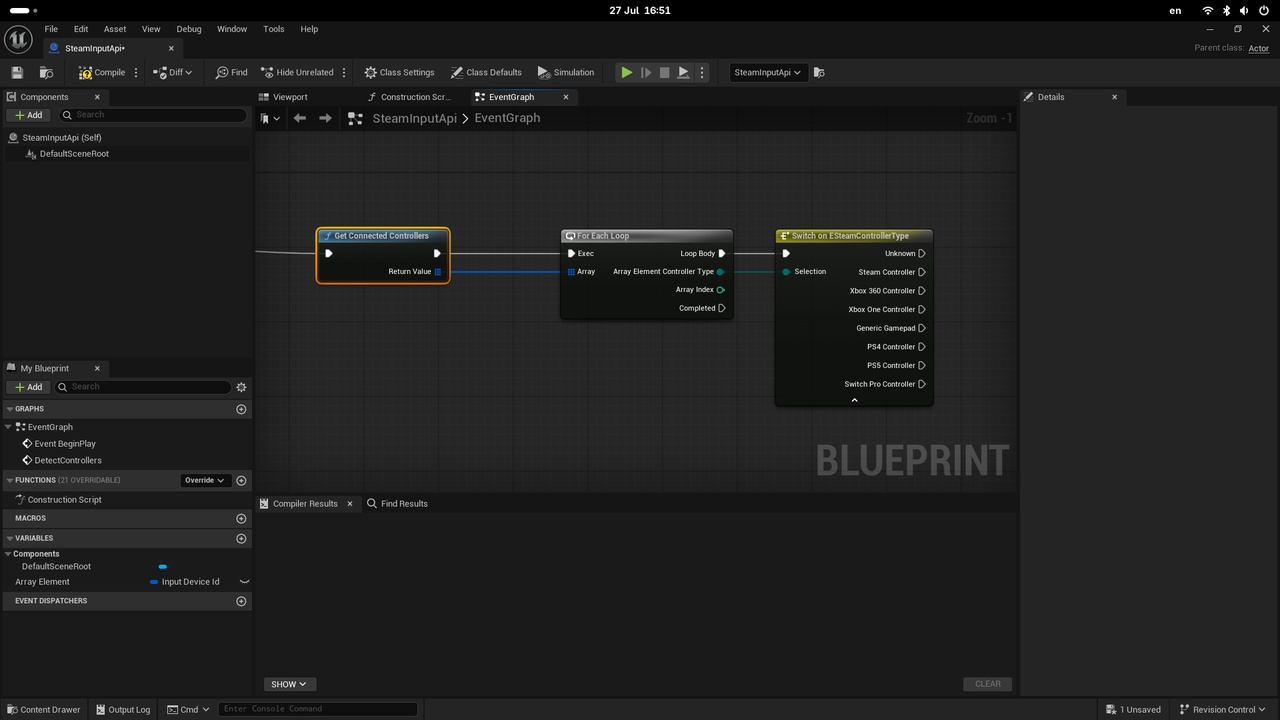Screen dimensions: 1280x720
Task: Click the Eject playback icon
Action: (x=683, y=72)
